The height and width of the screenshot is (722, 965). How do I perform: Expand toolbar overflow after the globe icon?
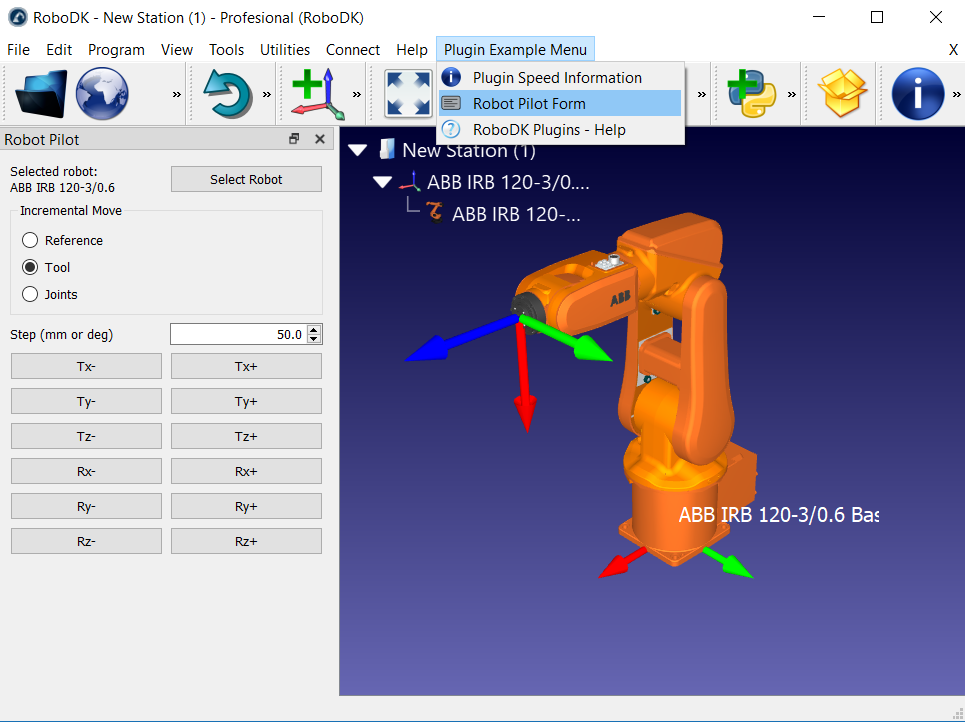[x=177, y=94]
